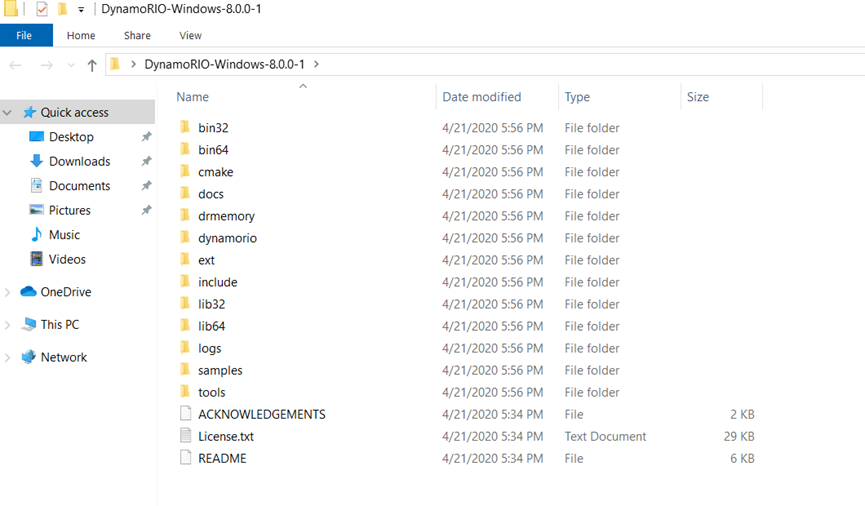Click the folder icon of the samples row

[x=185, y=370]
